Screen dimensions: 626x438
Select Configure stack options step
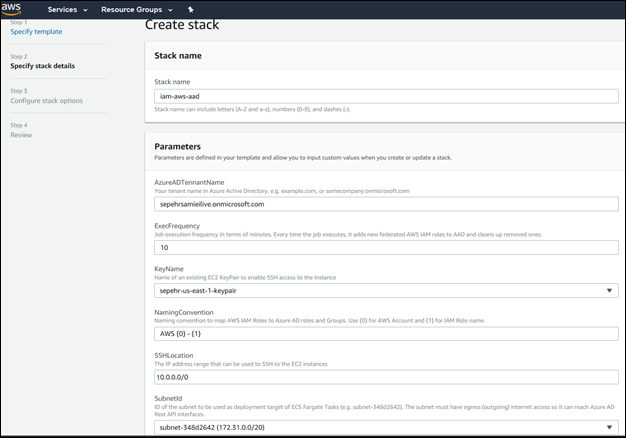click(46, 101)
